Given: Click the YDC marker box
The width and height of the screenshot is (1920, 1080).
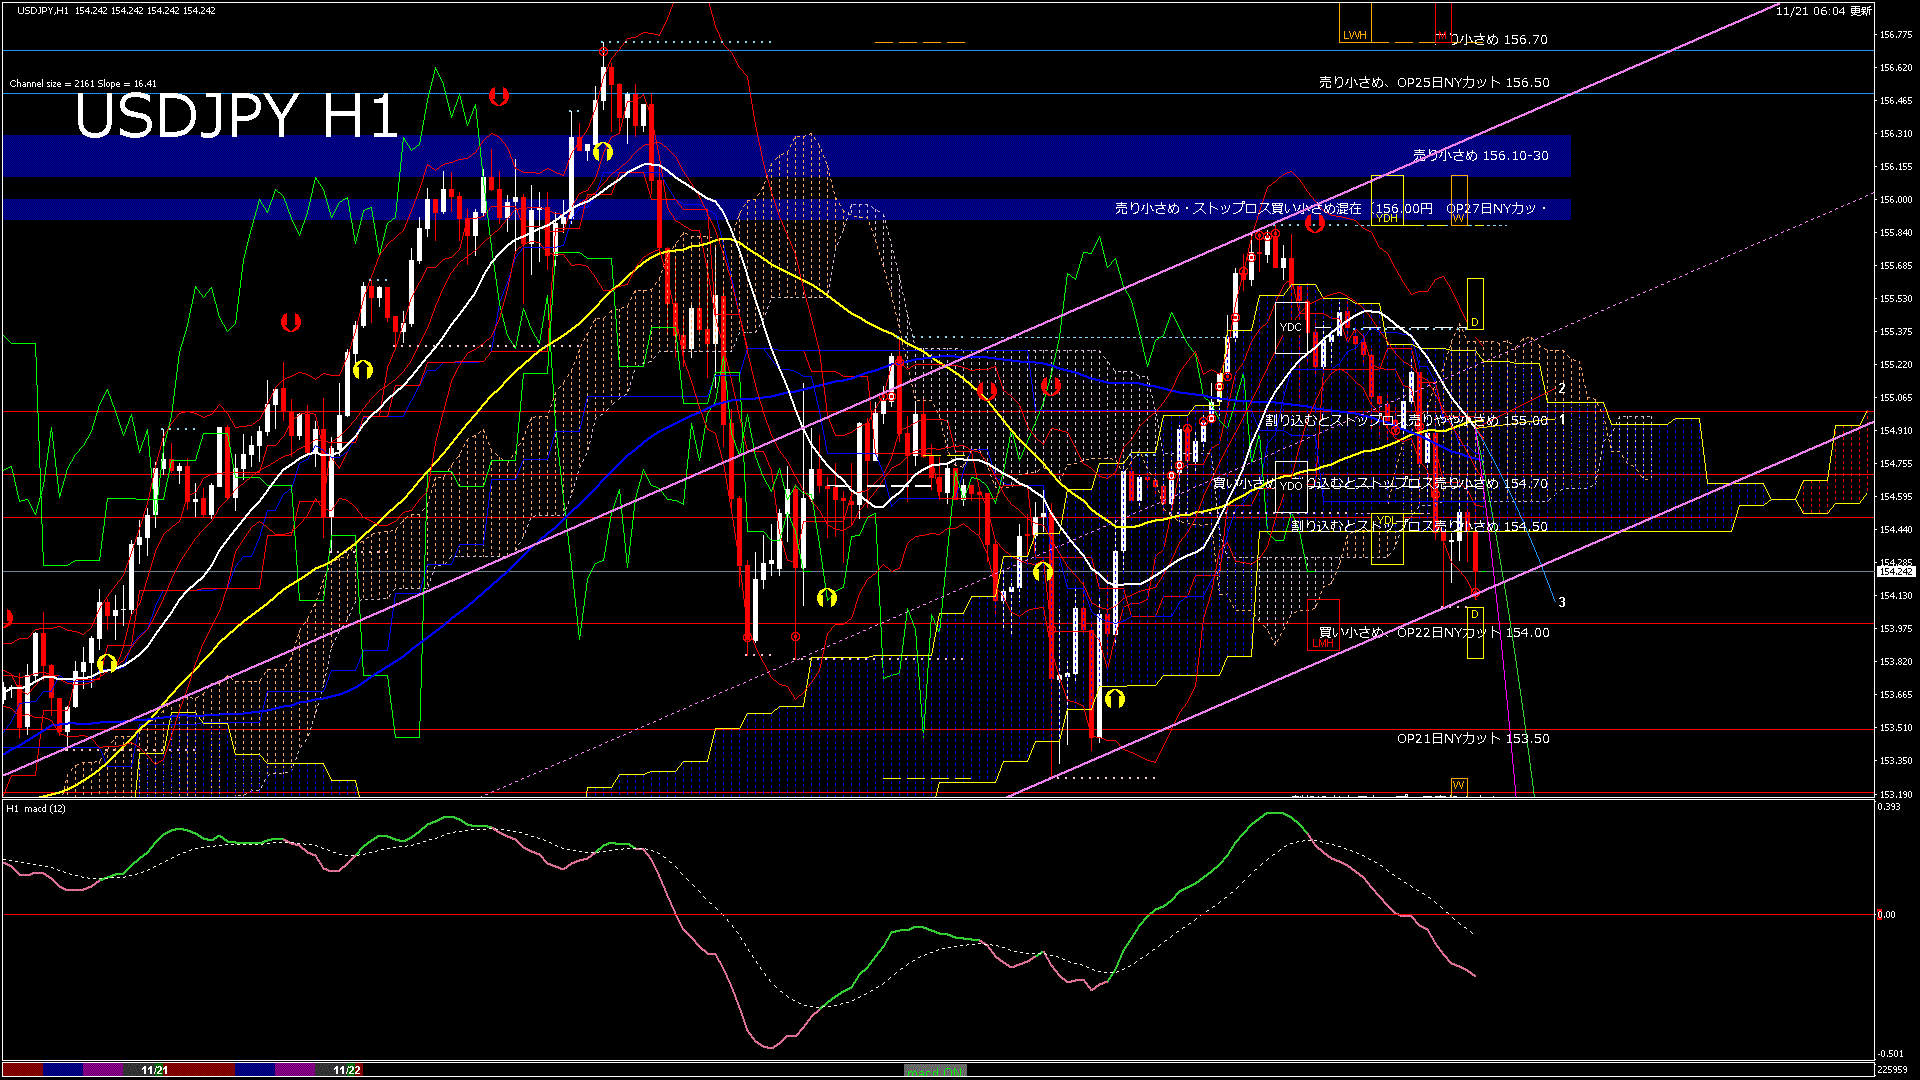Looking at the screenshot, I should 1291,327.
